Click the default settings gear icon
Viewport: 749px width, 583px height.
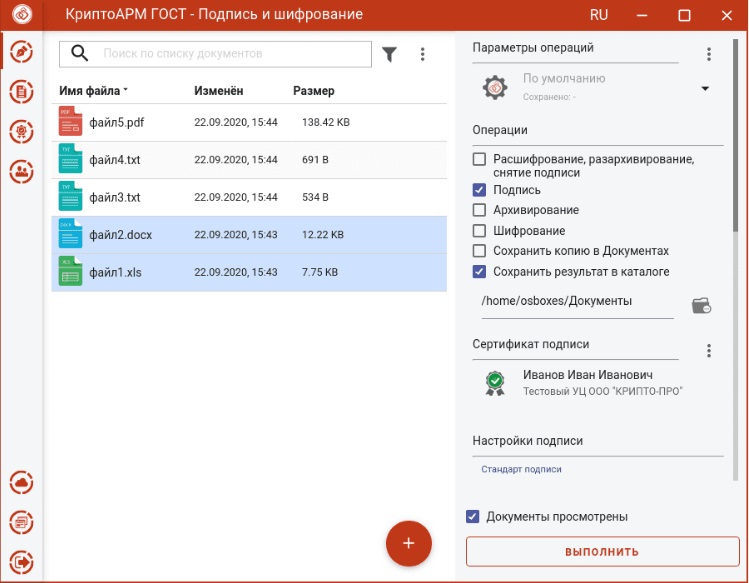click(495, 87)
